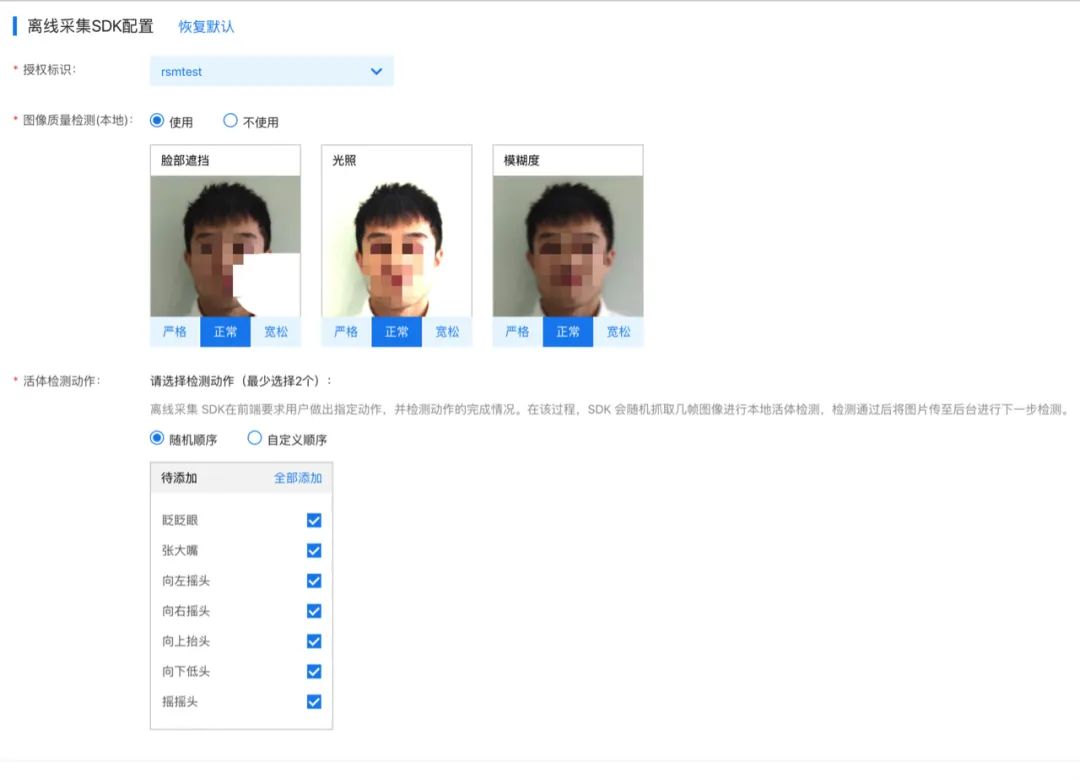Select 严格 mode for 光照 detection
1080x779 pixels.
click(345, 331)
